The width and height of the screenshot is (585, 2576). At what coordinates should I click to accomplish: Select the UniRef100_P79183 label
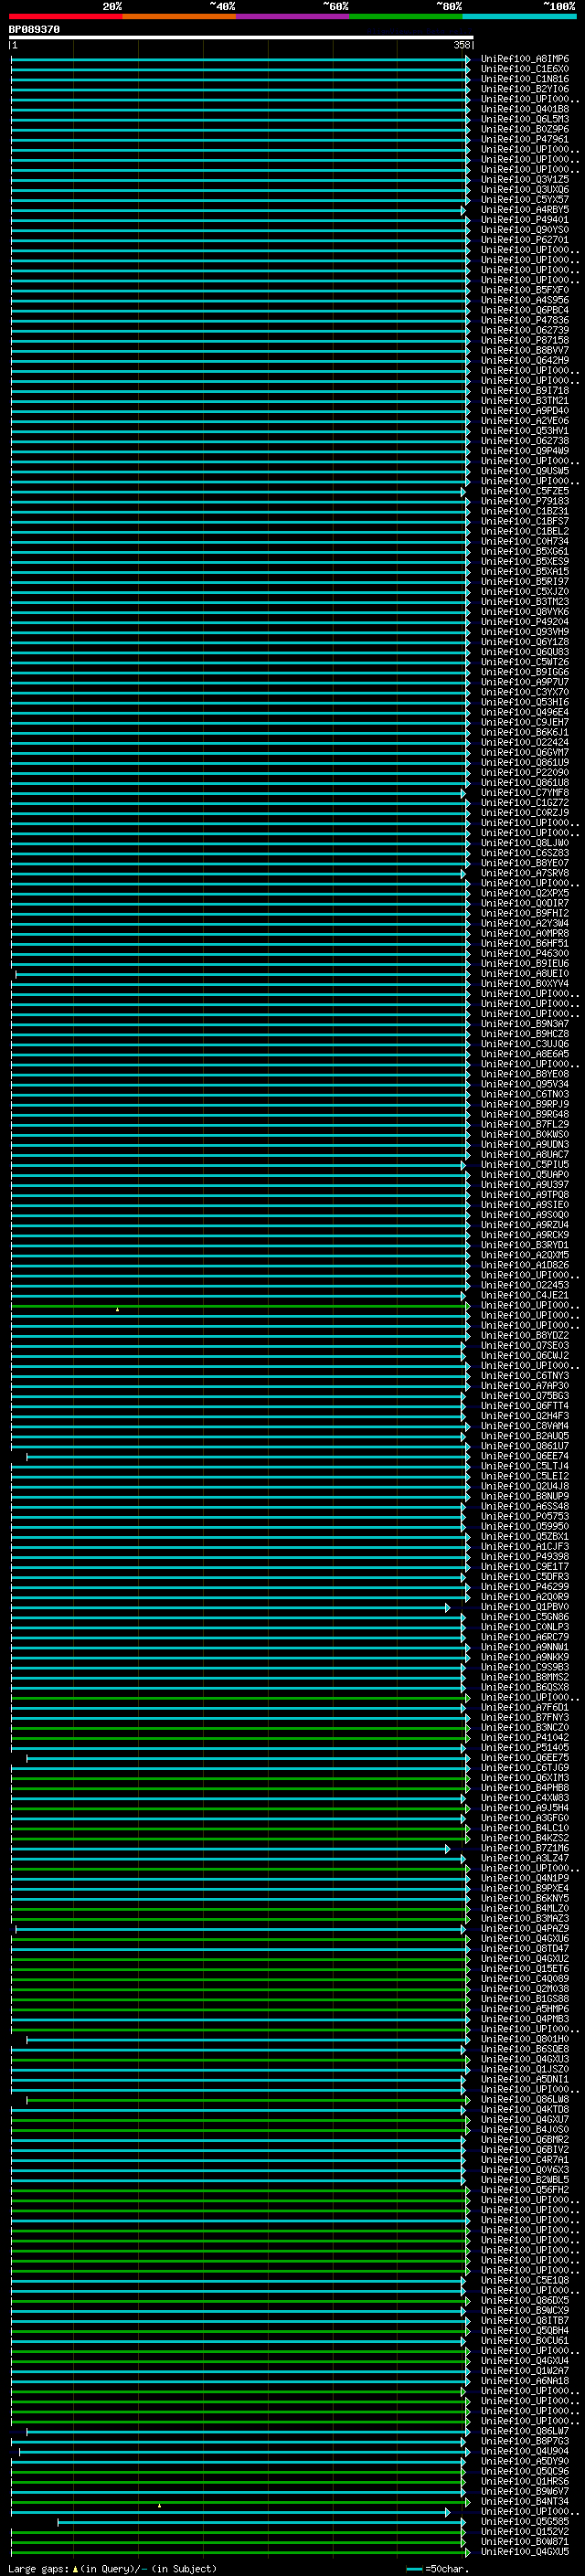[524, 501]
